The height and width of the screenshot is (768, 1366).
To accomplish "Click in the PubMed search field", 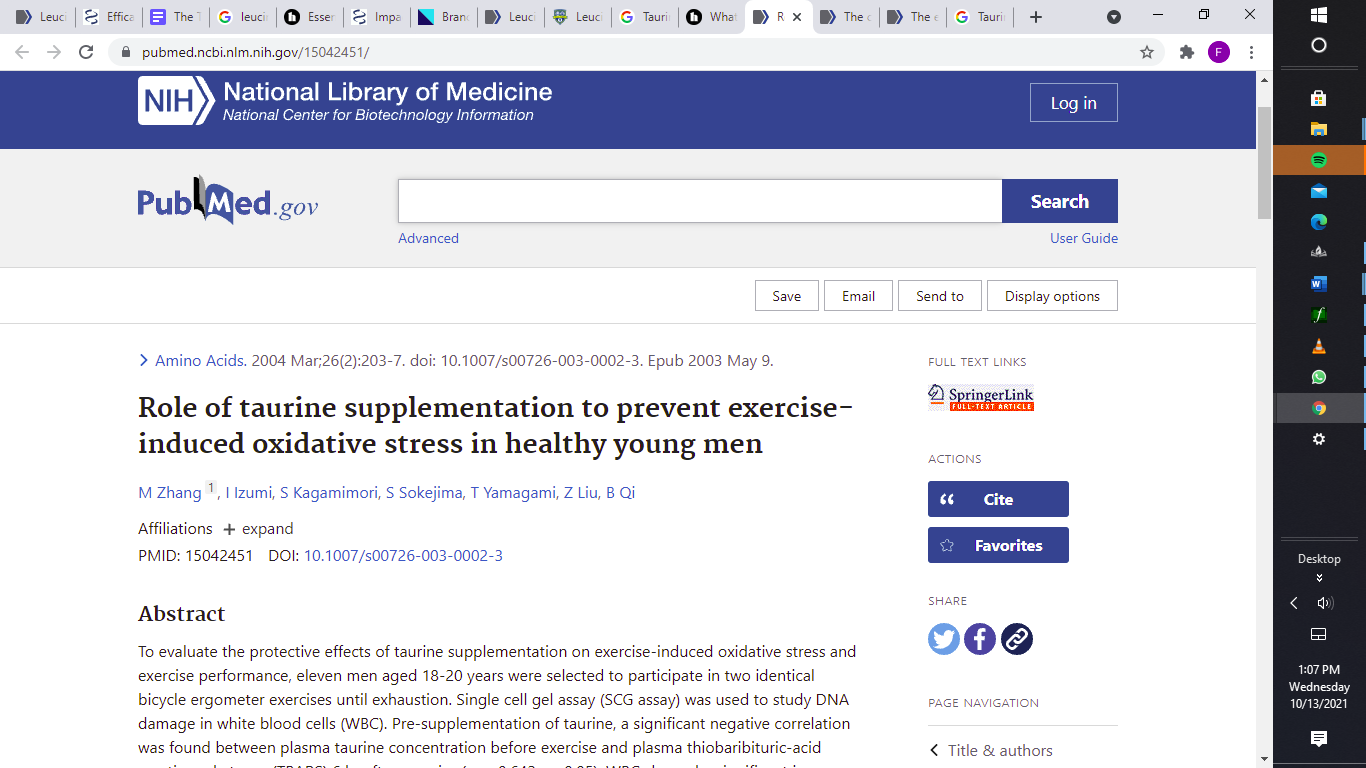I will coord(699,201).
